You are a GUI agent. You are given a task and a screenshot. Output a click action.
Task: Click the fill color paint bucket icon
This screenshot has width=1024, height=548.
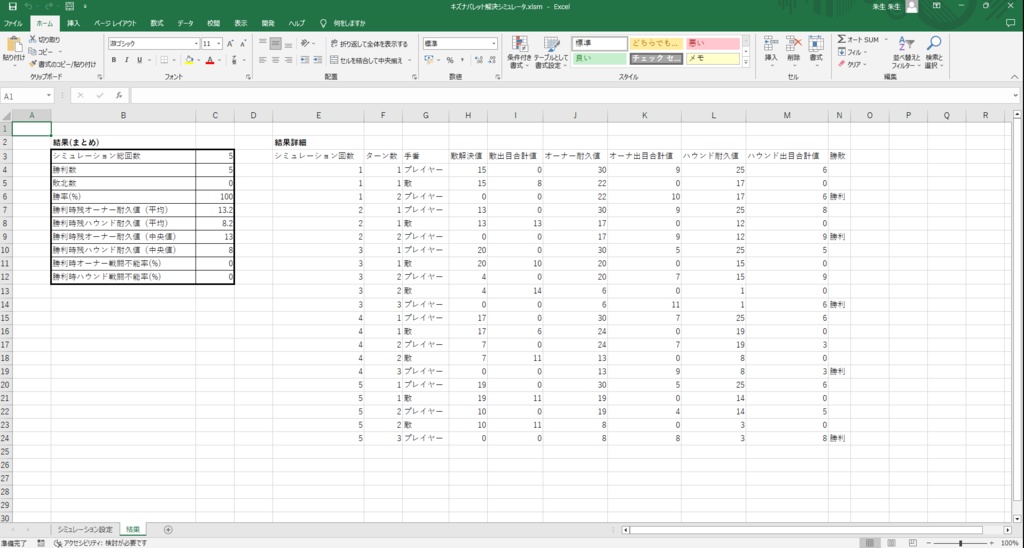pos(189,60)
